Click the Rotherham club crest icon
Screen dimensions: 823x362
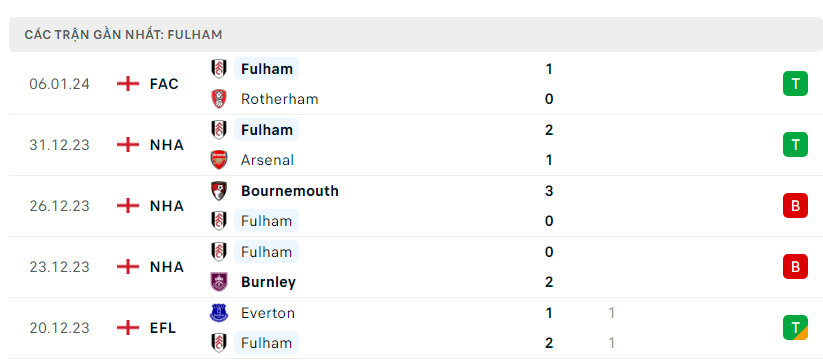[219, 99]
